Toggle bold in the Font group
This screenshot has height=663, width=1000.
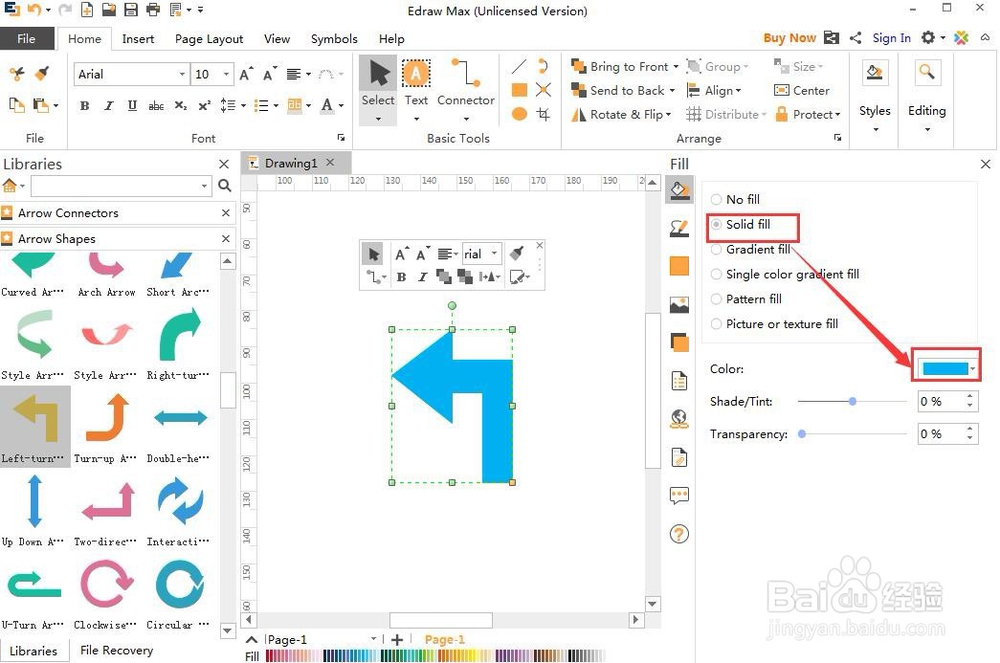(x=84, y=106)
